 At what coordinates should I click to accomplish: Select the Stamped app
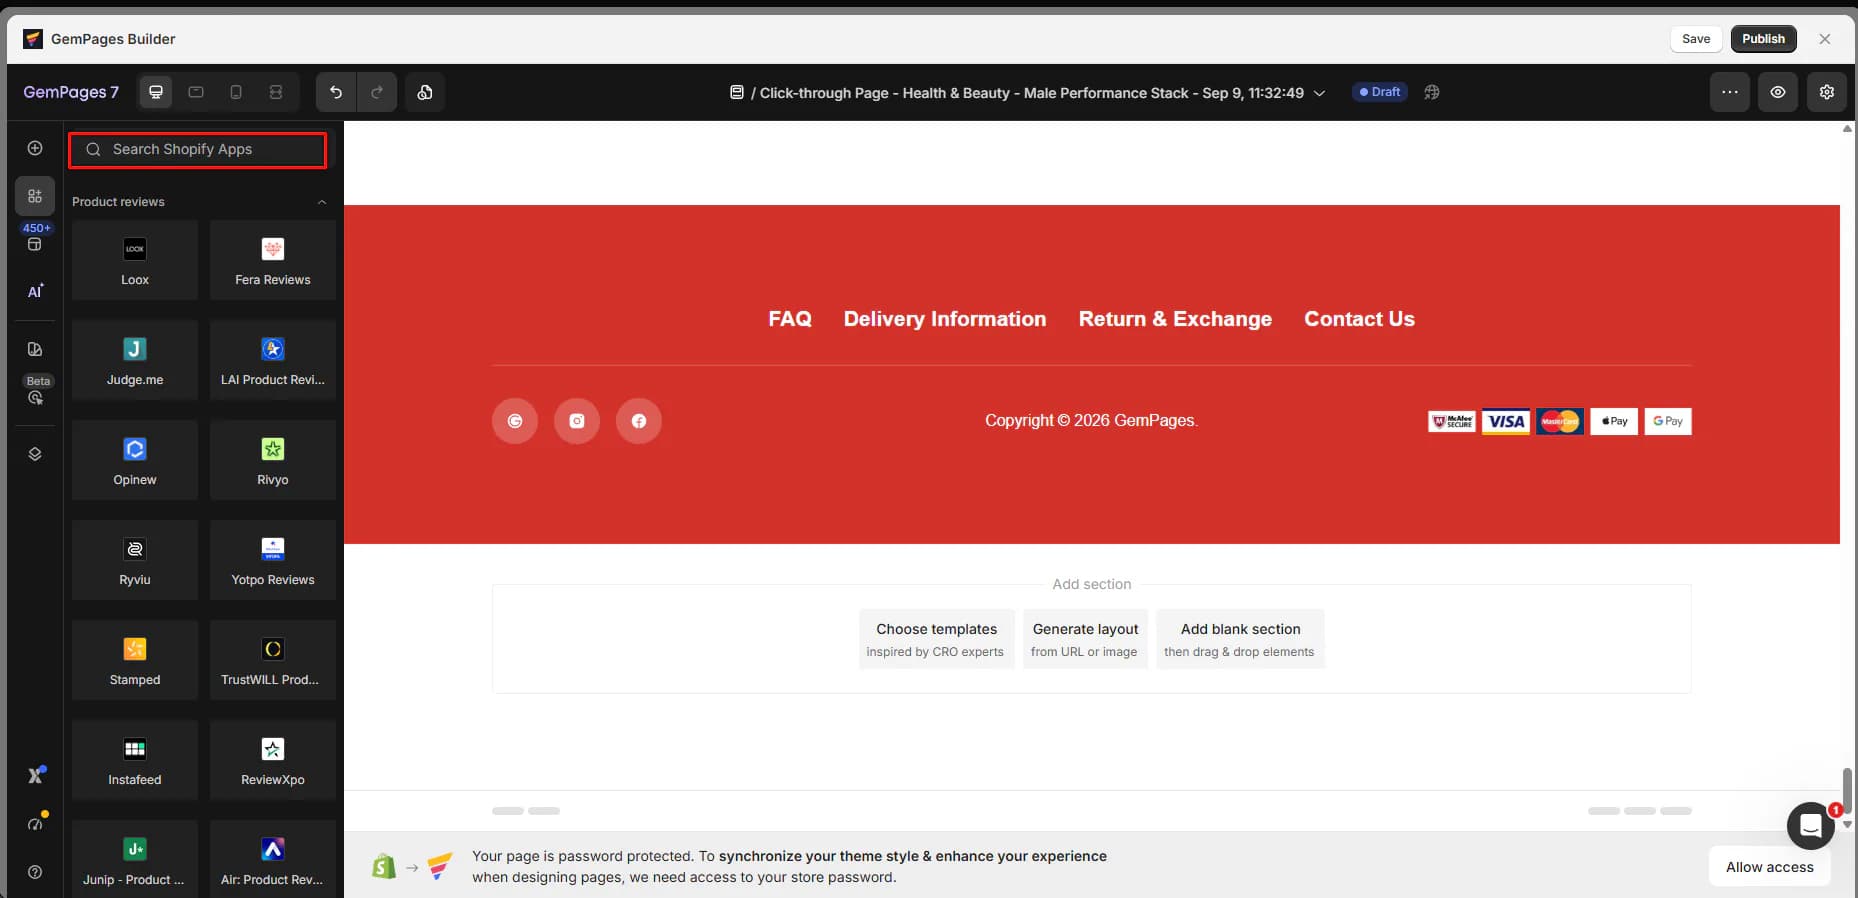[x=135, y=660]
